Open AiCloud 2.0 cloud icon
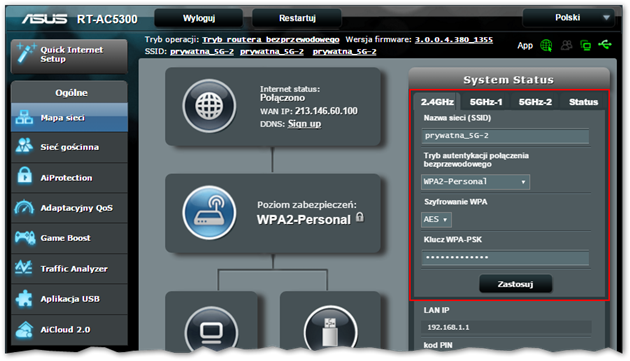Viewport: 630px width, 361px height. (24, 329)
